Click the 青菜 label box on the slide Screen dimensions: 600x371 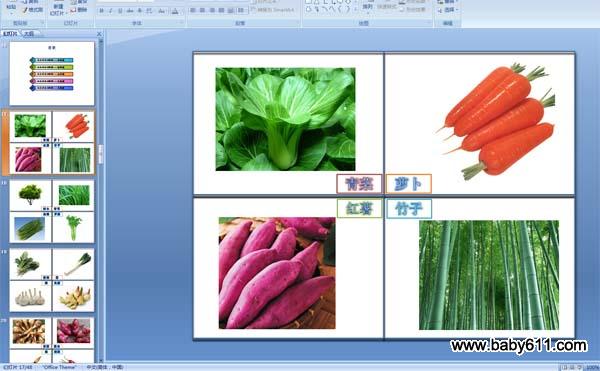click(359, 184)
